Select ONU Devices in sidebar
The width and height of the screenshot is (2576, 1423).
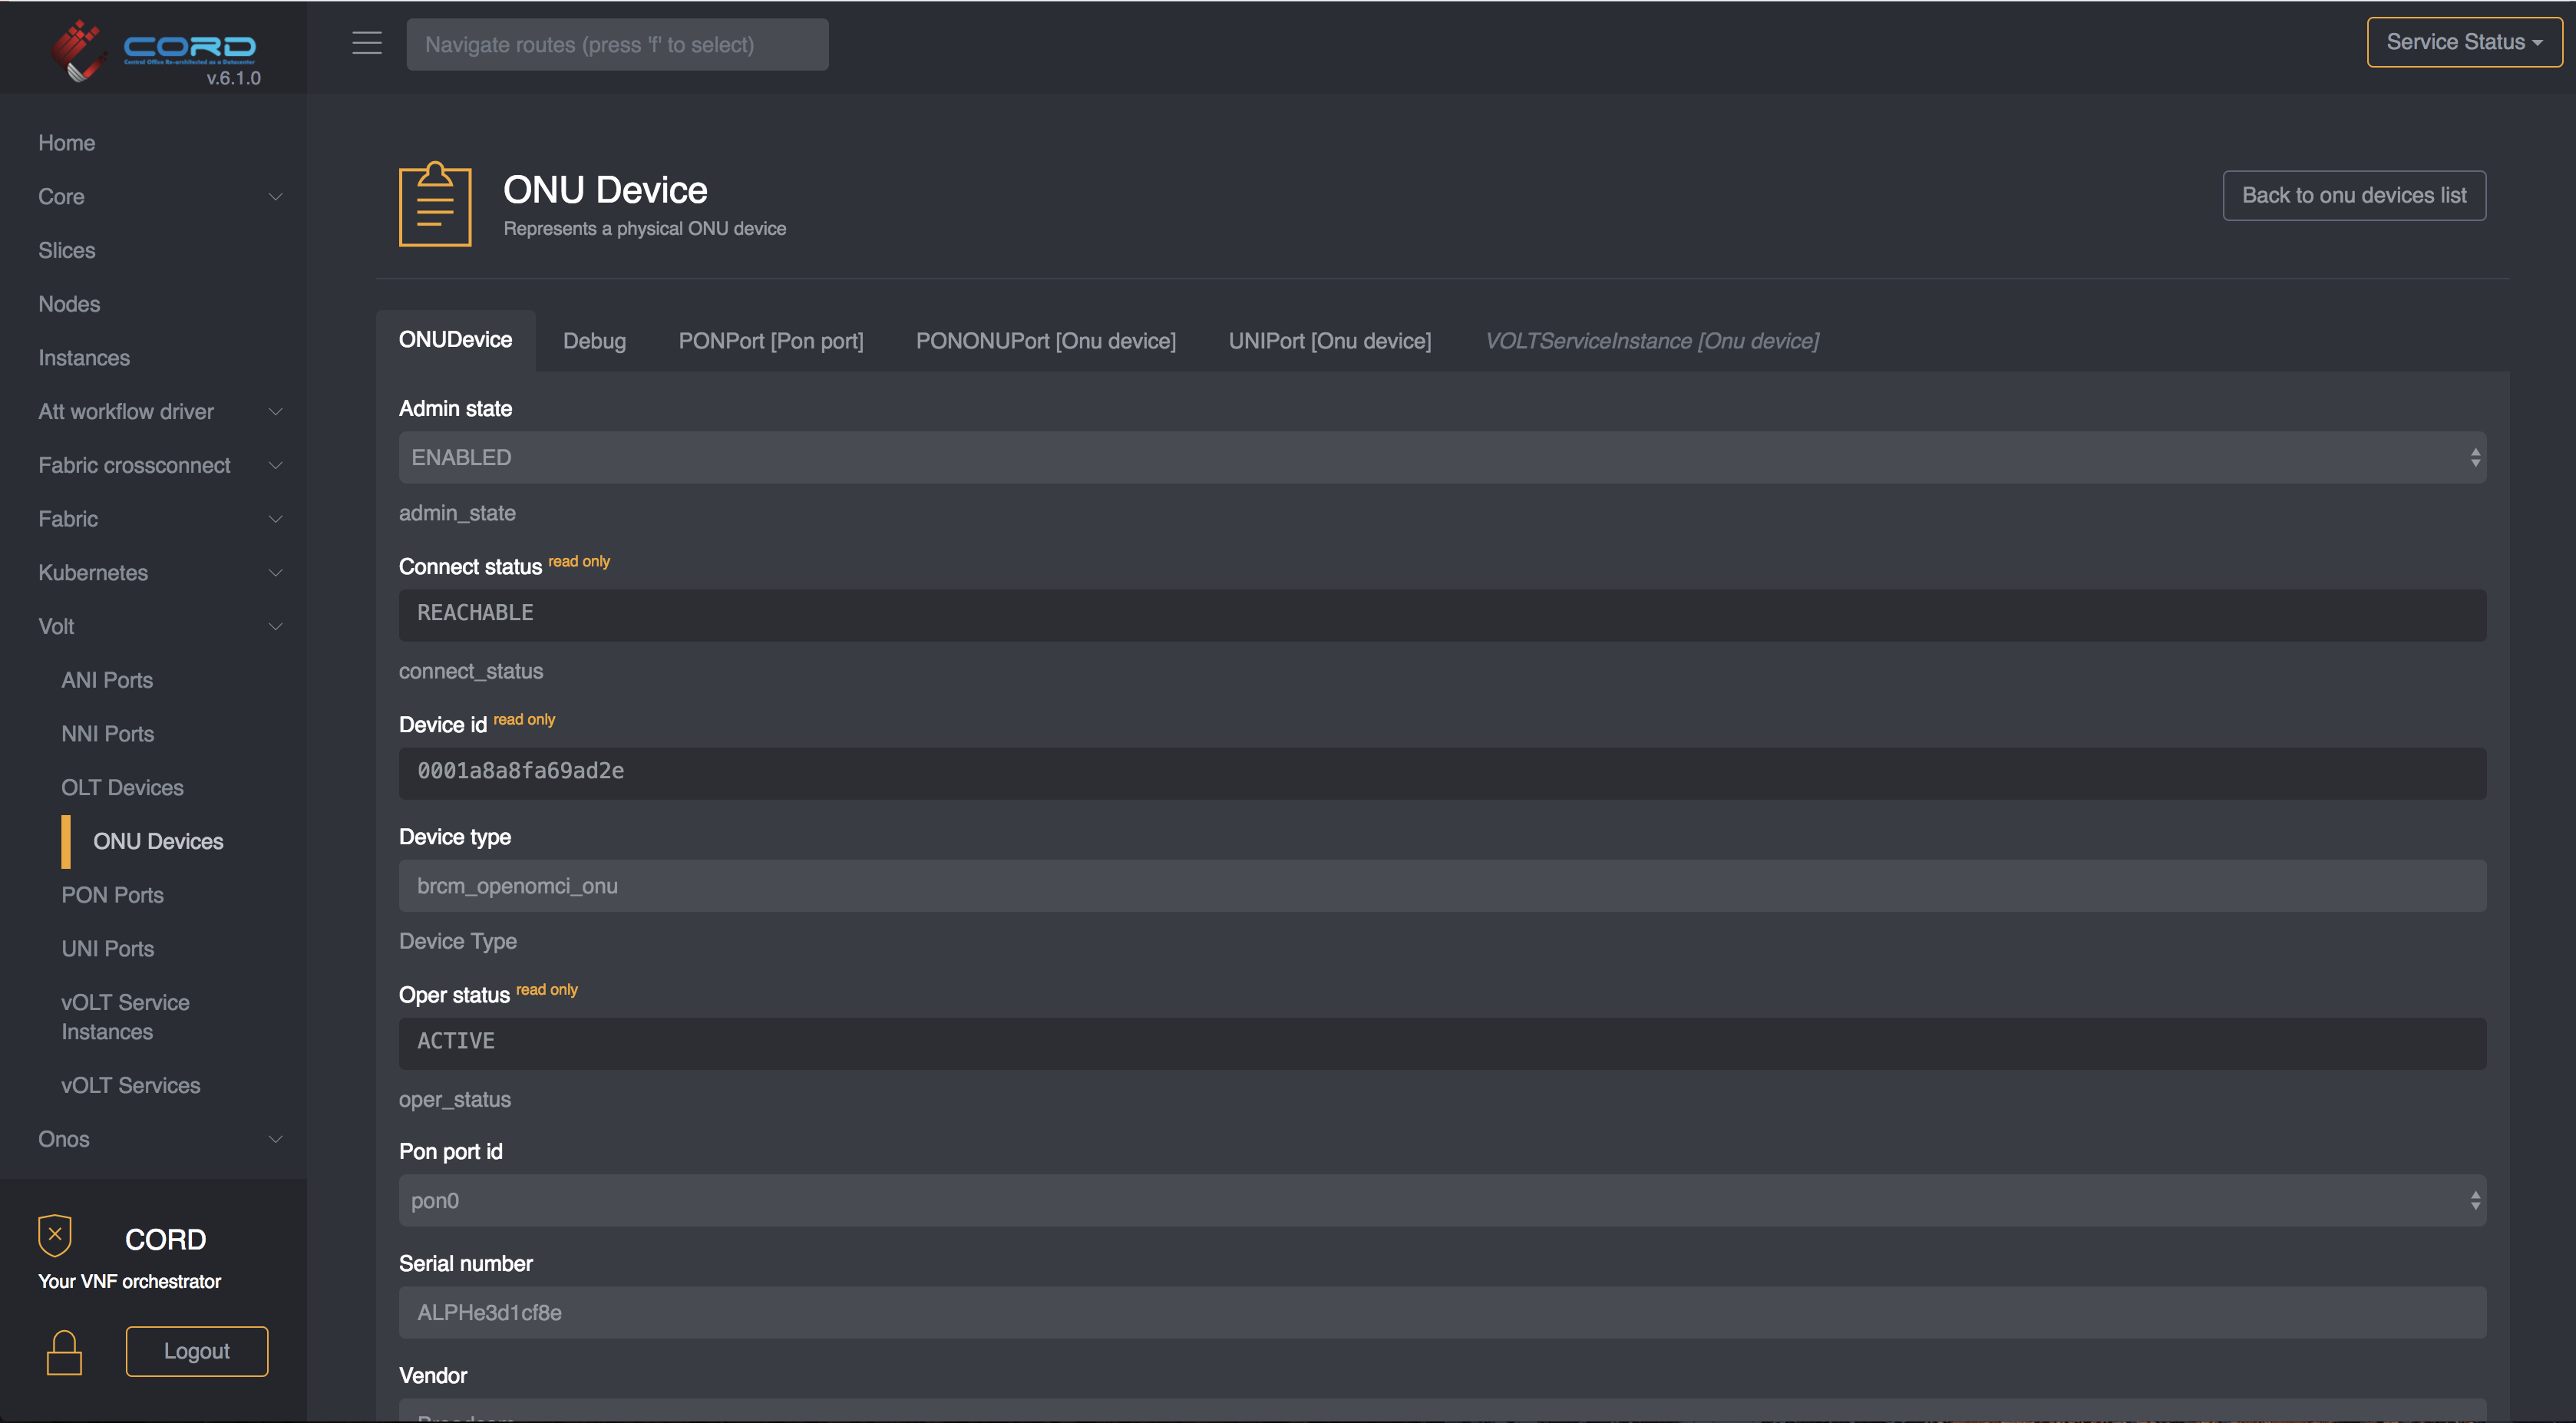[158, 841]
